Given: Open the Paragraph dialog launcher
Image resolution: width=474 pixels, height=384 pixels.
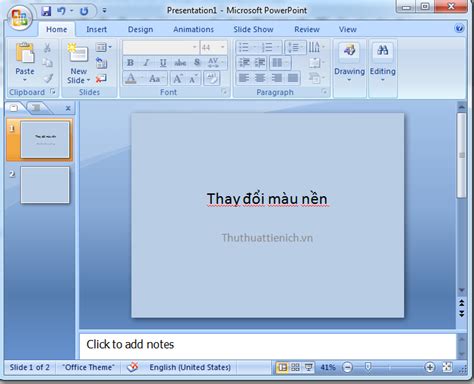Looking at the screenshot, I should [324, 92].
